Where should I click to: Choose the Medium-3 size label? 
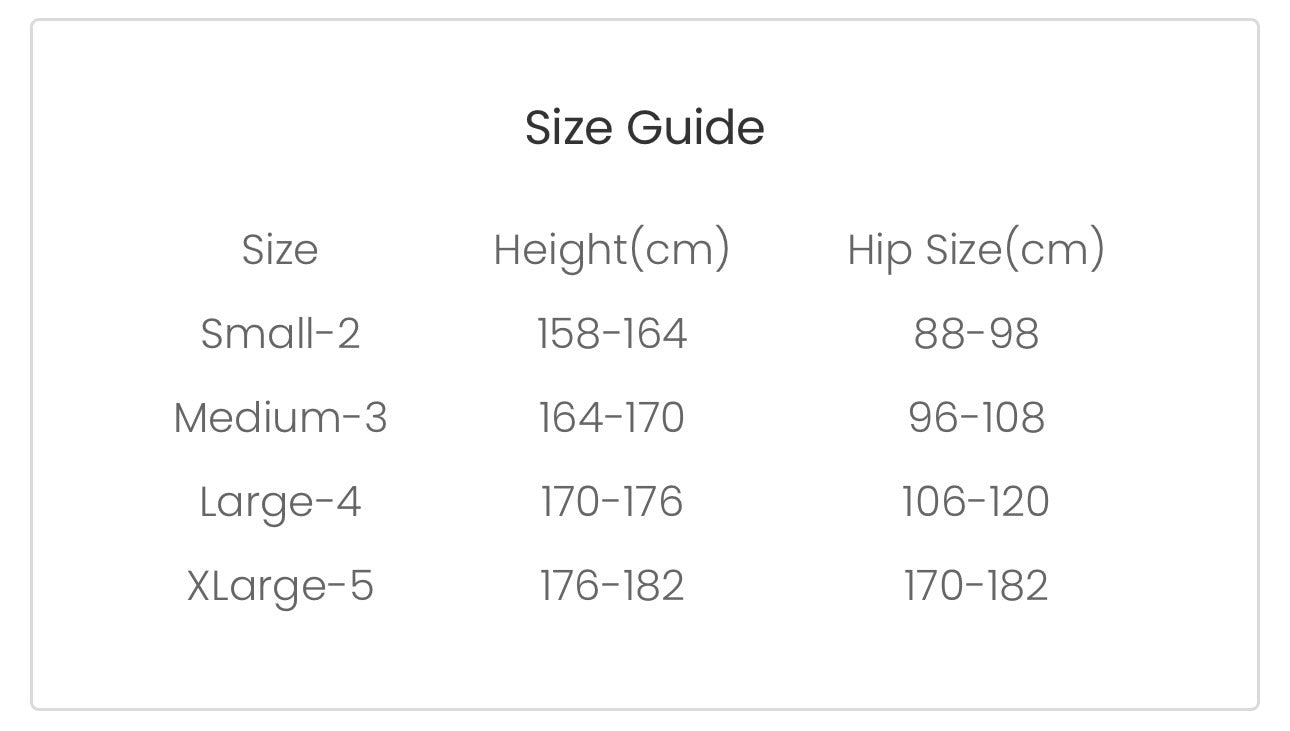[x=280, y=417]
